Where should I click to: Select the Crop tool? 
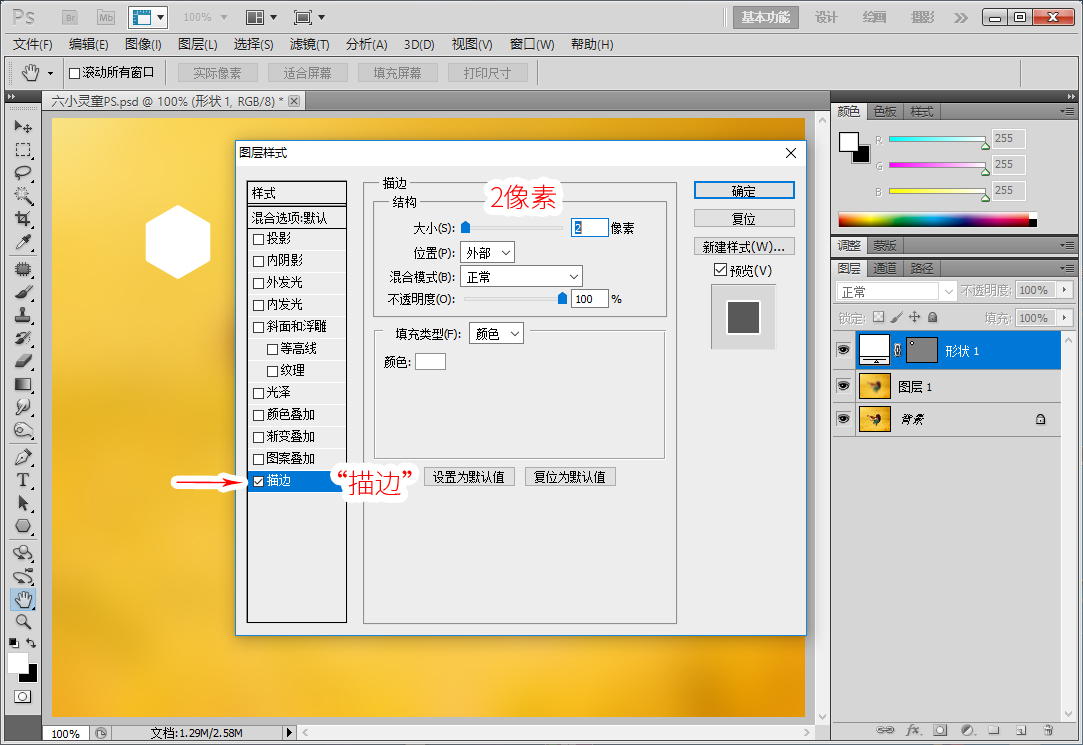point(23,219)
